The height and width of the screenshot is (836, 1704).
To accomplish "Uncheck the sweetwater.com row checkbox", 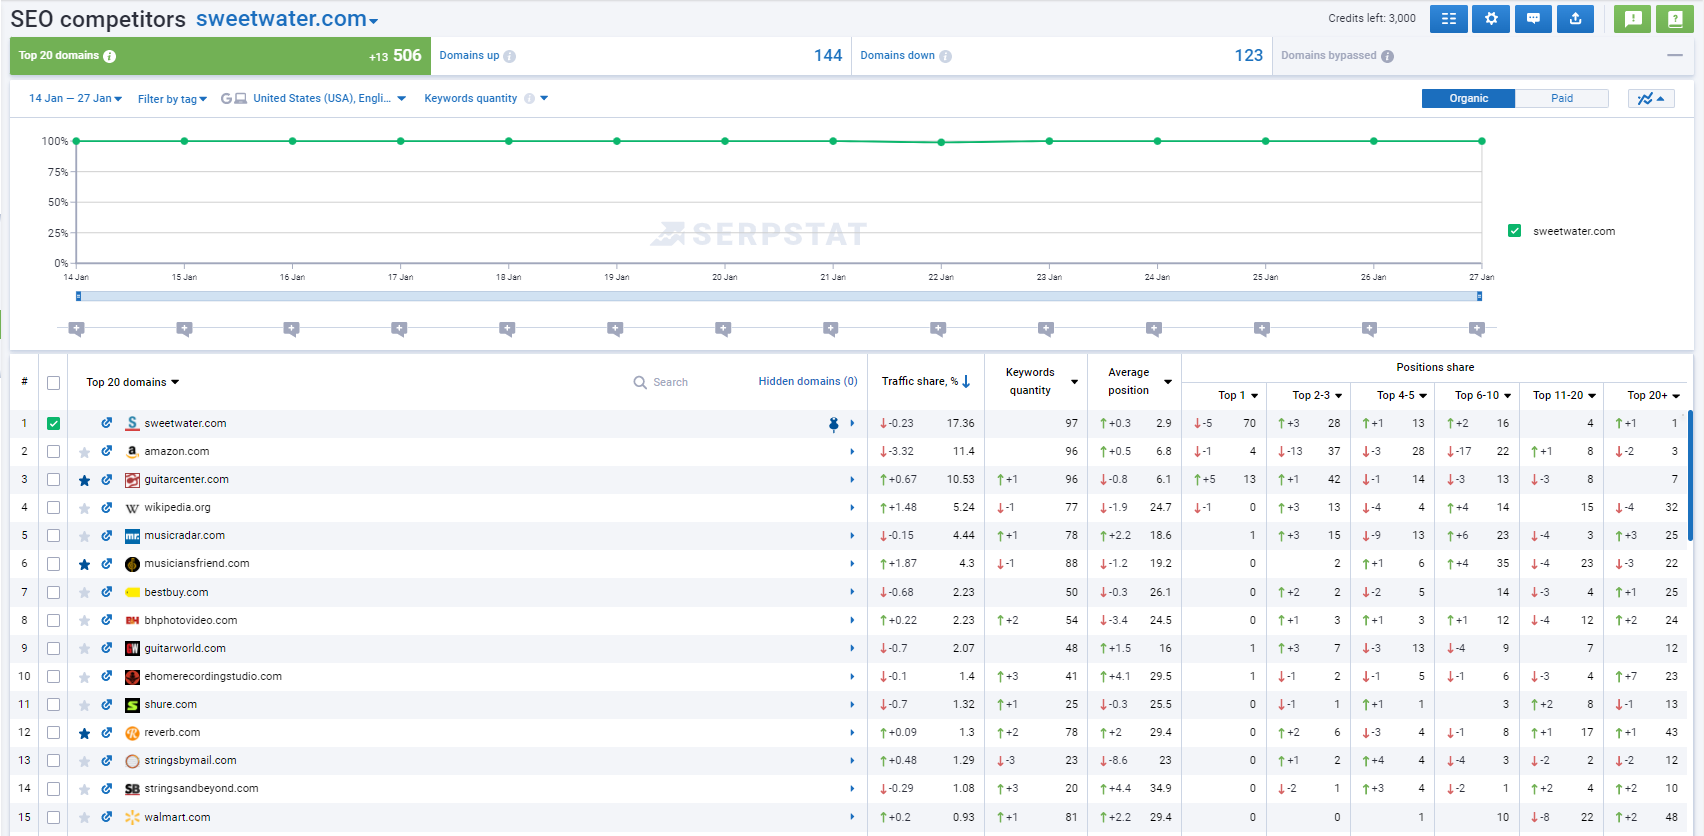I will pyautogui.click(x=54, y=423).
